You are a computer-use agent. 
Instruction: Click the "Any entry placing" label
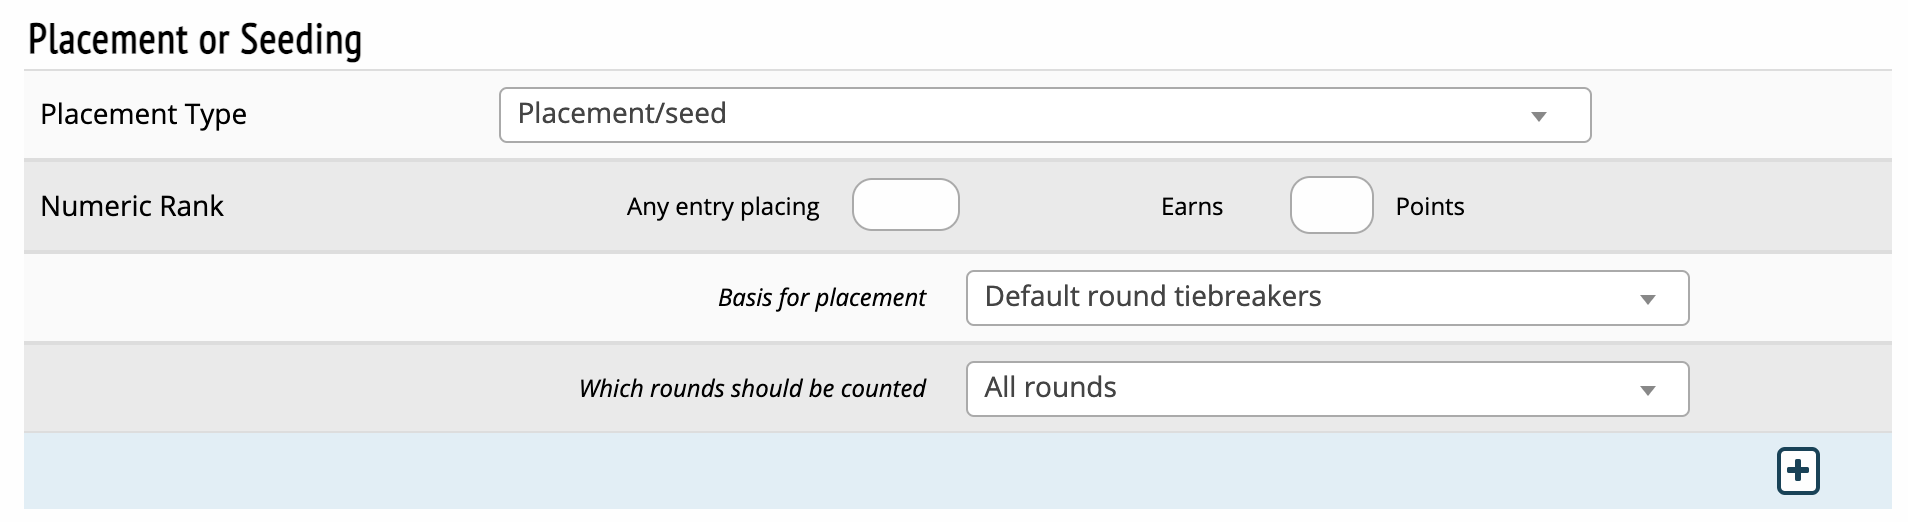click(x=723, y=207)
